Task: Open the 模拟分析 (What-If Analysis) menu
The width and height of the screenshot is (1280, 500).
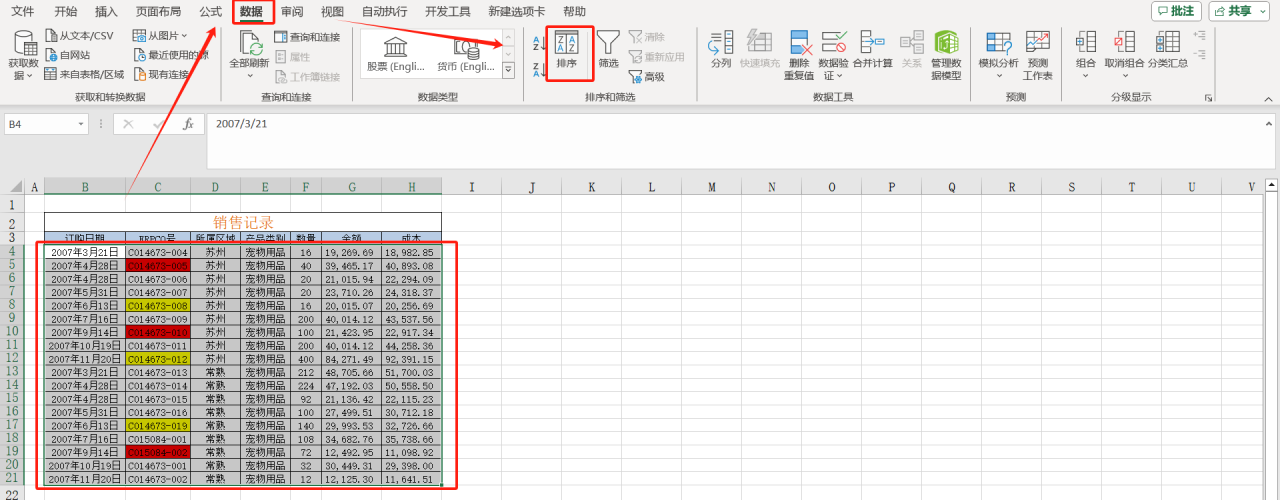Action: [998, 56]
